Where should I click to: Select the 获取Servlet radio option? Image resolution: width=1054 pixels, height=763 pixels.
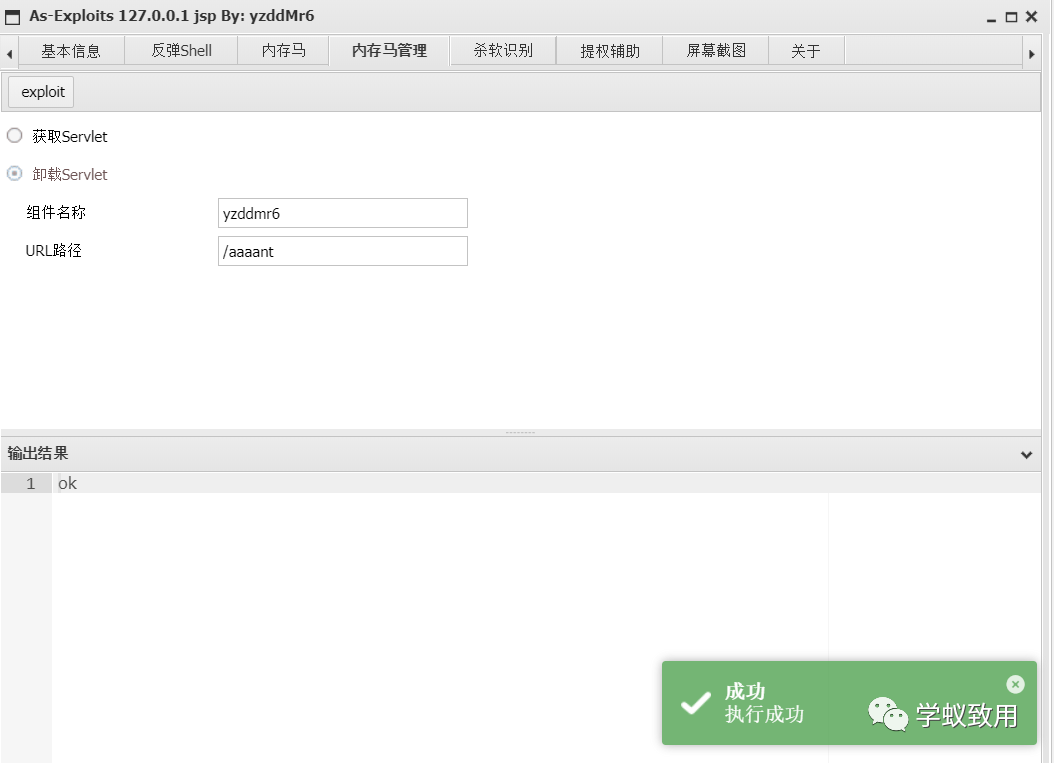tap(14, 136)
